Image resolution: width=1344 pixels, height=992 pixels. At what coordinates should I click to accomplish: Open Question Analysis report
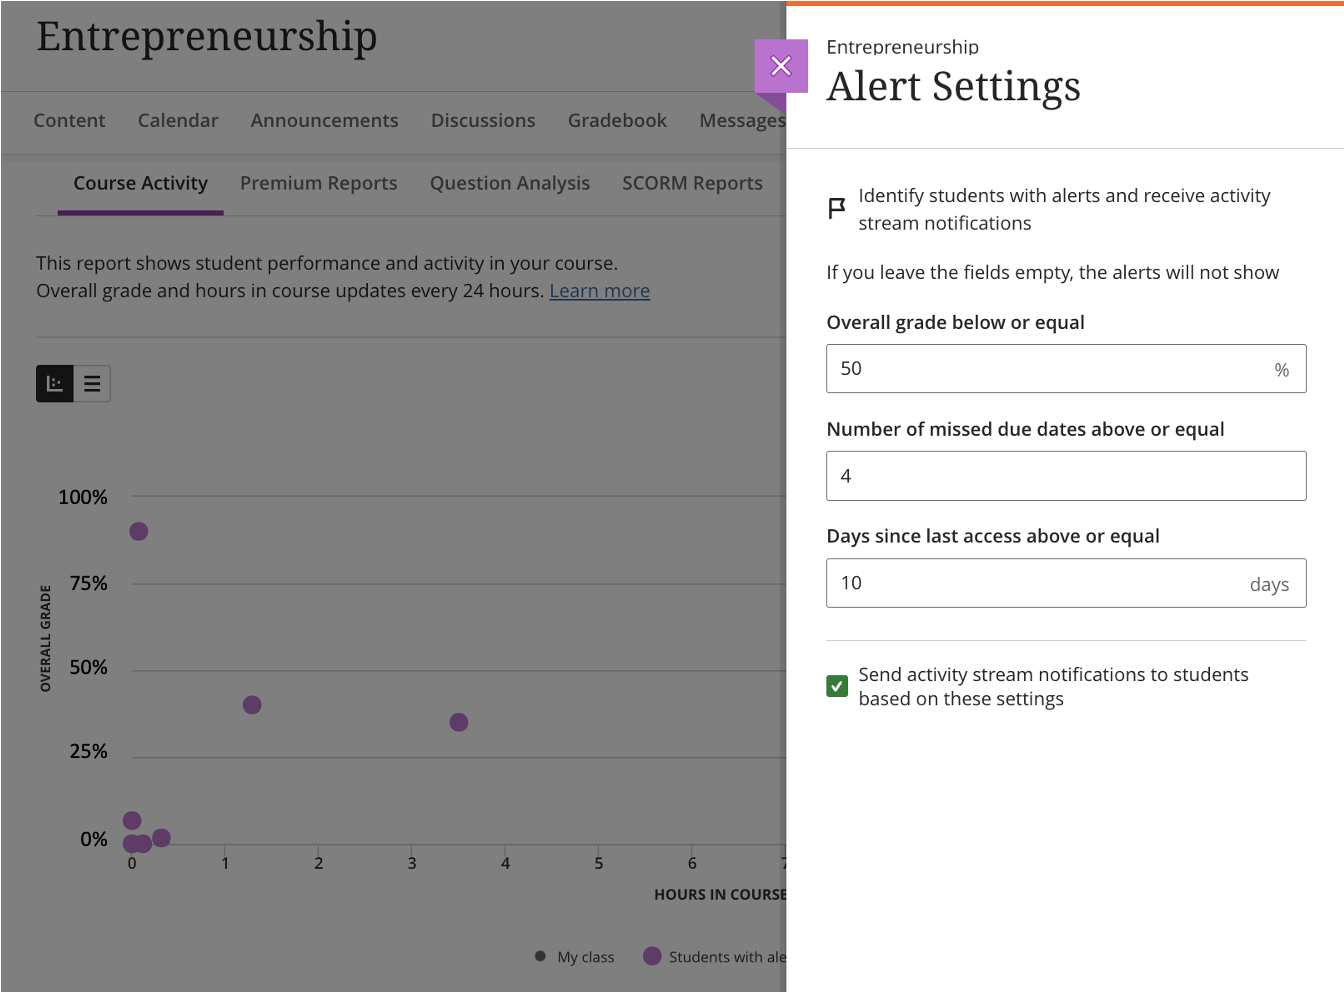(509, 183)
